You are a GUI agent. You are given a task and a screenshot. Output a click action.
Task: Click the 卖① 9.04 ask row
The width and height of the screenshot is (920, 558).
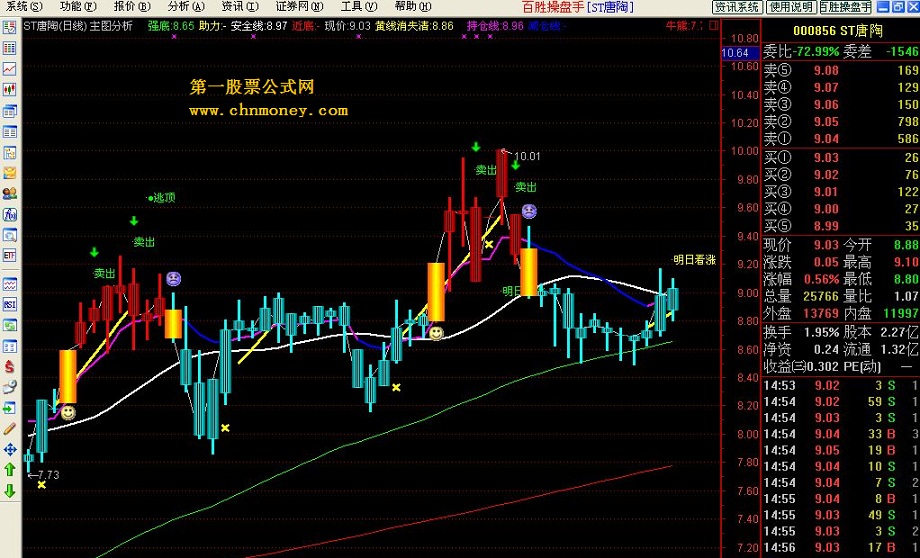point(840,139)
